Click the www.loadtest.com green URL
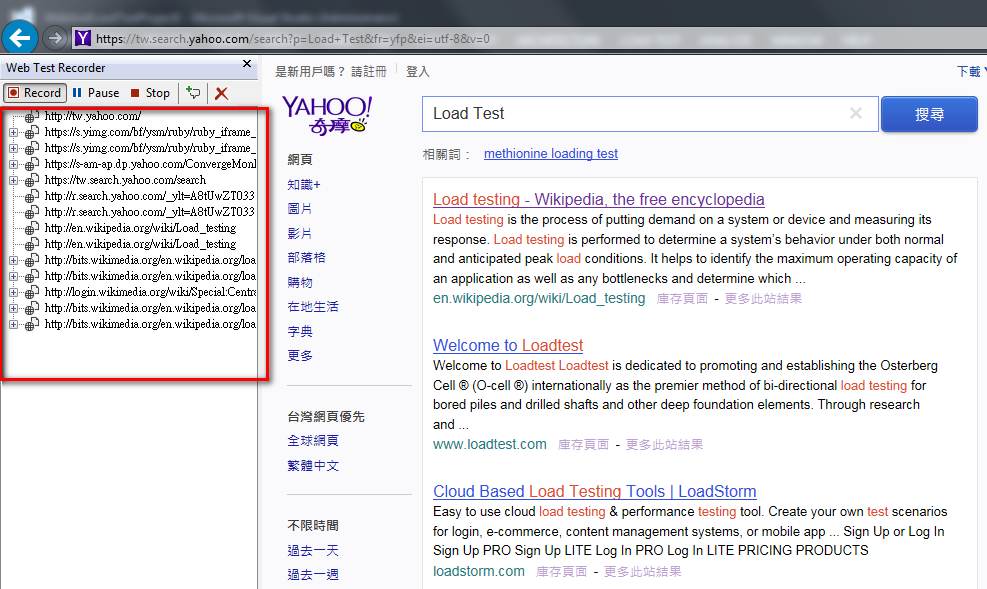This screenshot has height=589, width=987. click(x=490, y=444)
